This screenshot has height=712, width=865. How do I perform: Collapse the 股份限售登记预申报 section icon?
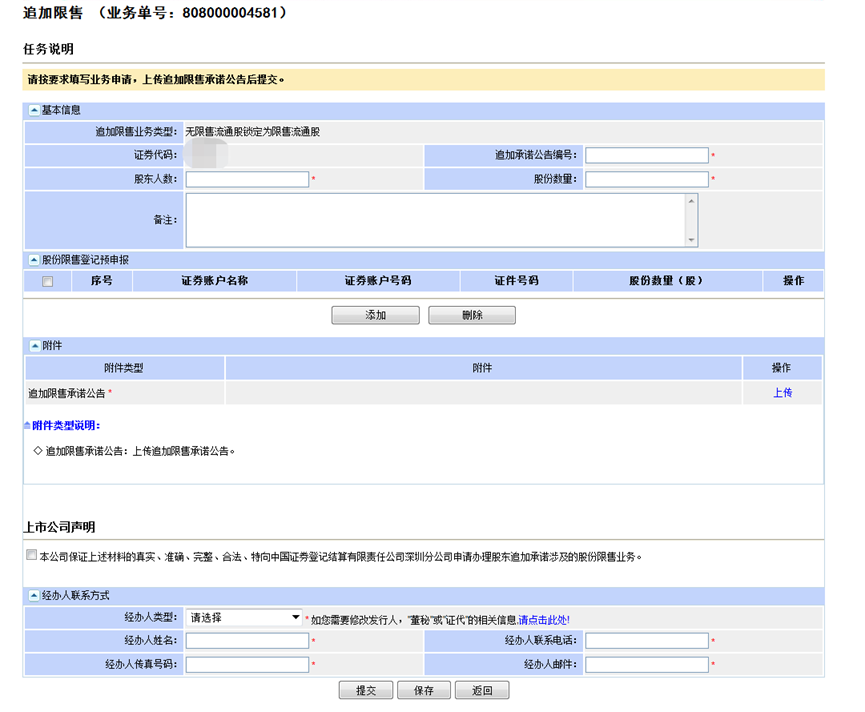[34, 260]
